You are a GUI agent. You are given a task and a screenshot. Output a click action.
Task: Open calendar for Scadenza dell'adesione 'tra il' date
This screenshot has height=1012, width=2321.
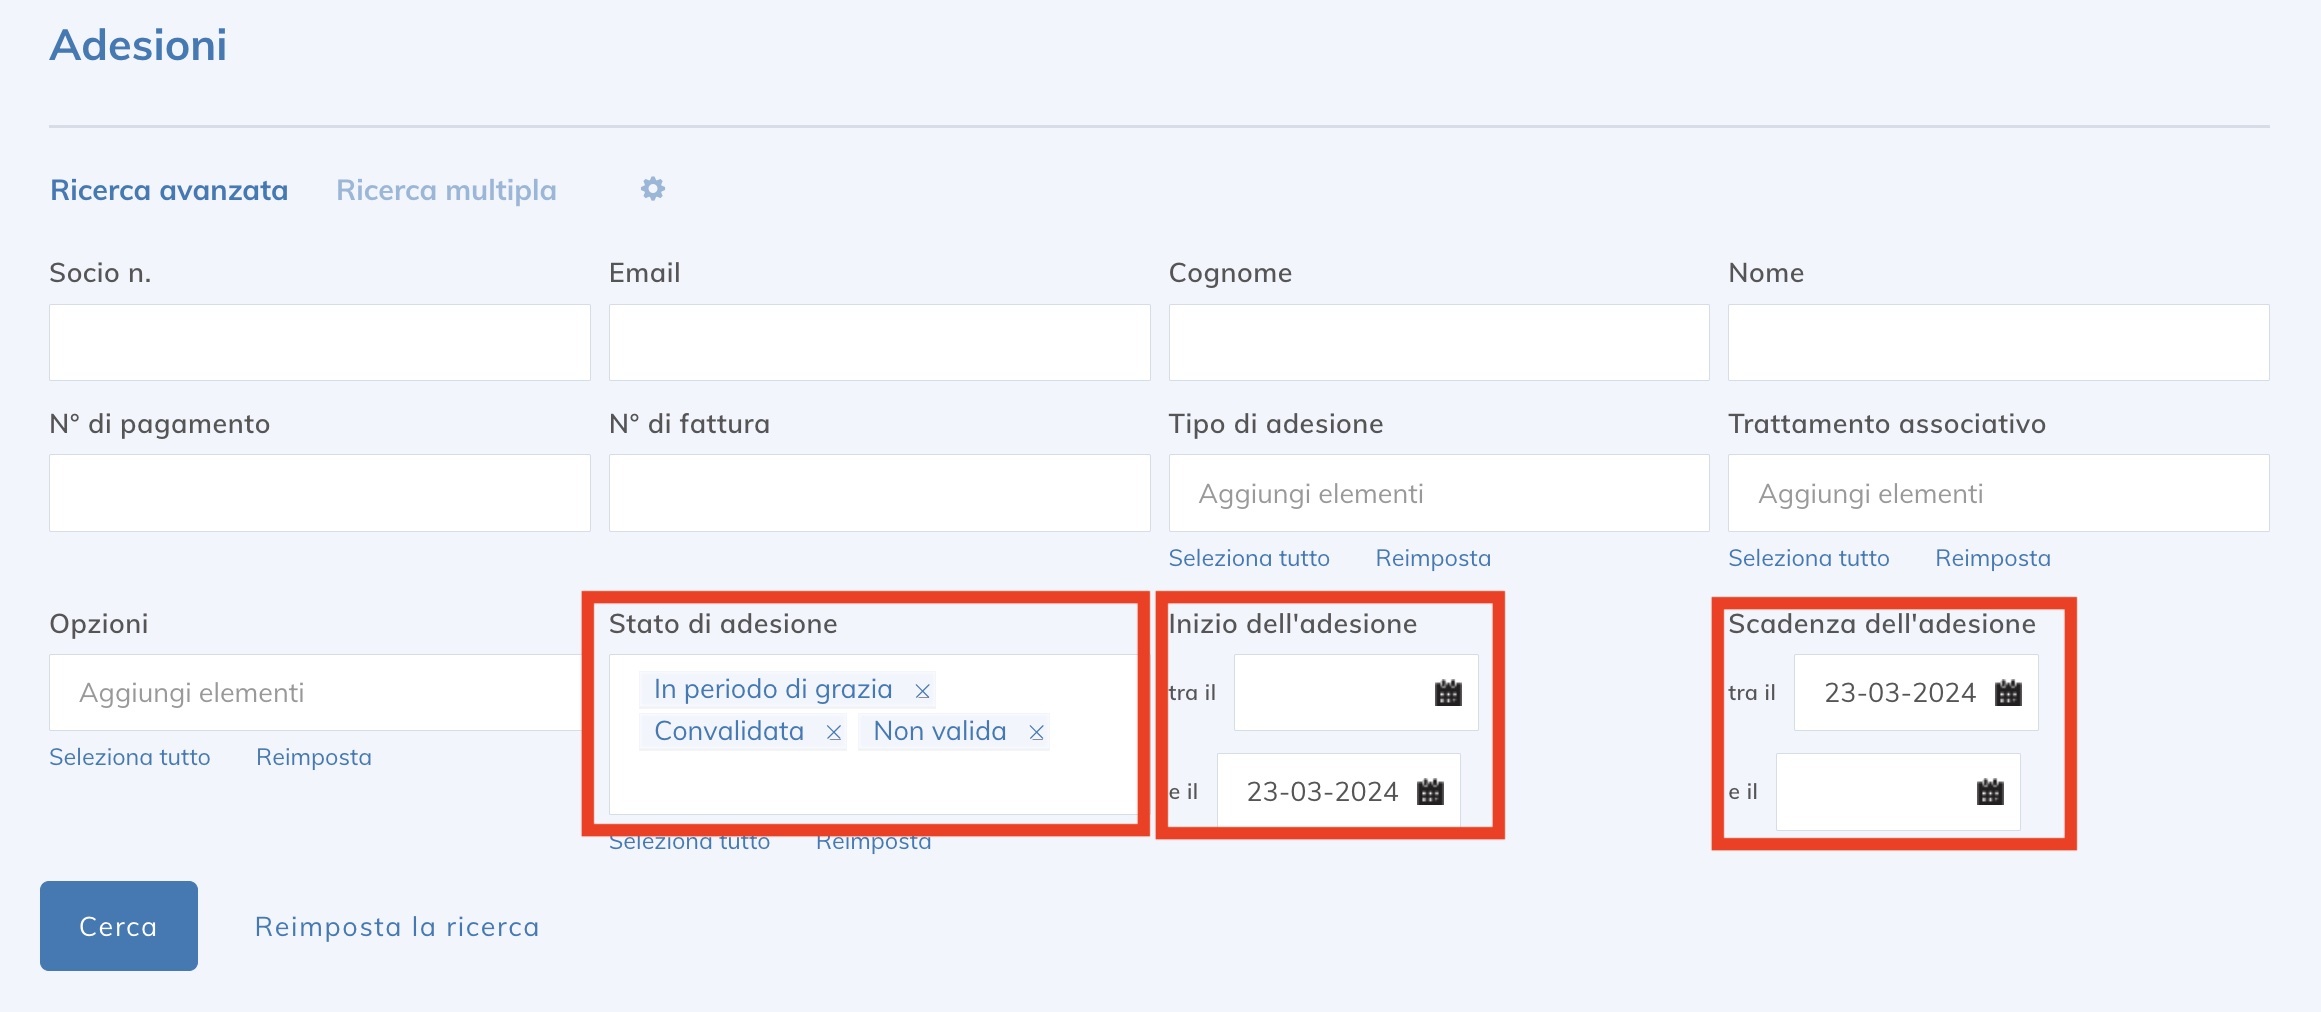coord(2007,693)
